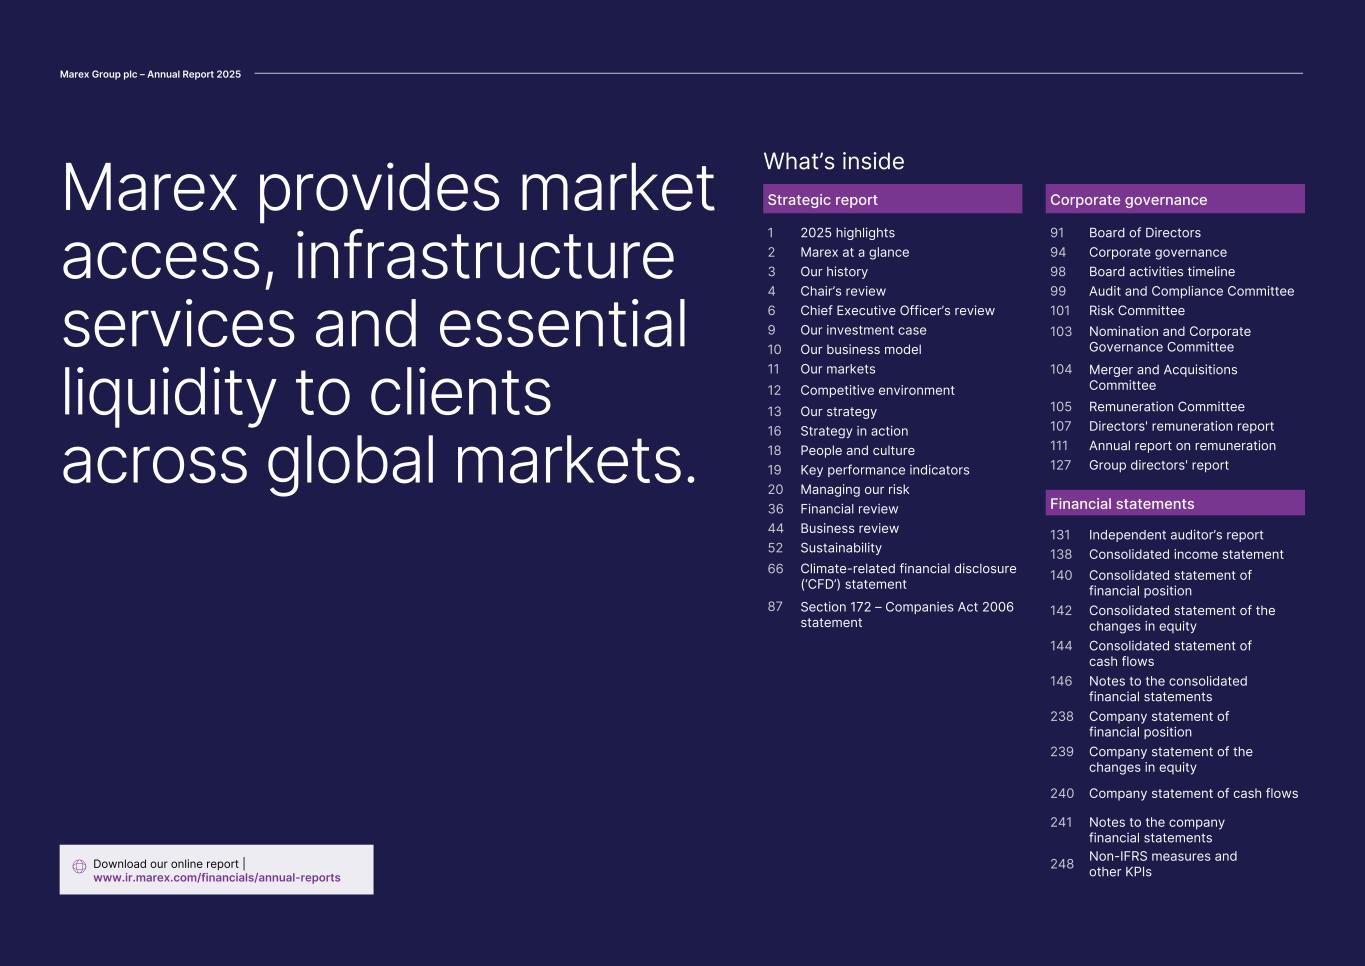This screenshot has height=966, width=1365.
Task: Jump to the Our history entry
Action: tap(833, 272)
